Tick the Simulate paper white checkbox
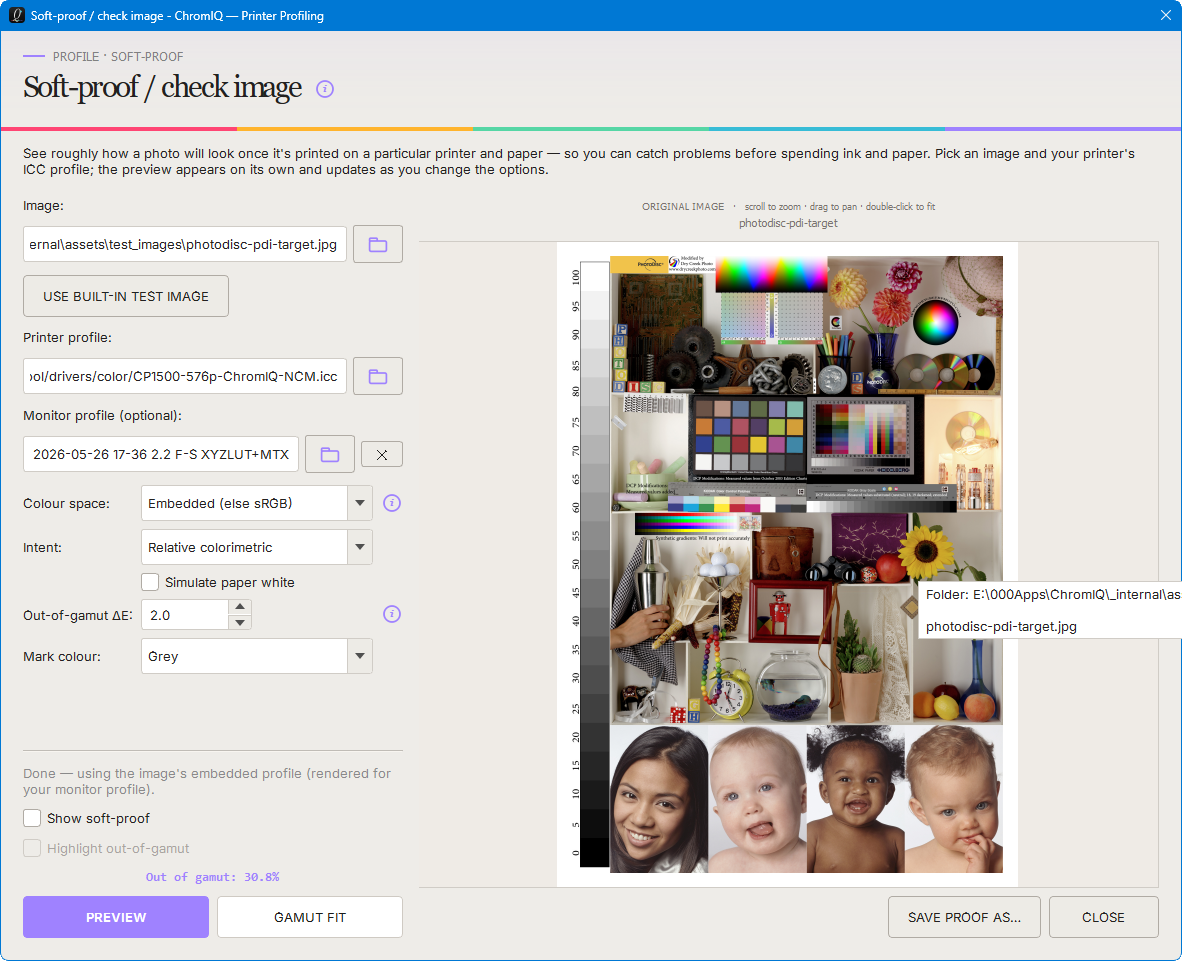Image resolution: width=1182 pixels, height=961 pixels. coord(150,582)
